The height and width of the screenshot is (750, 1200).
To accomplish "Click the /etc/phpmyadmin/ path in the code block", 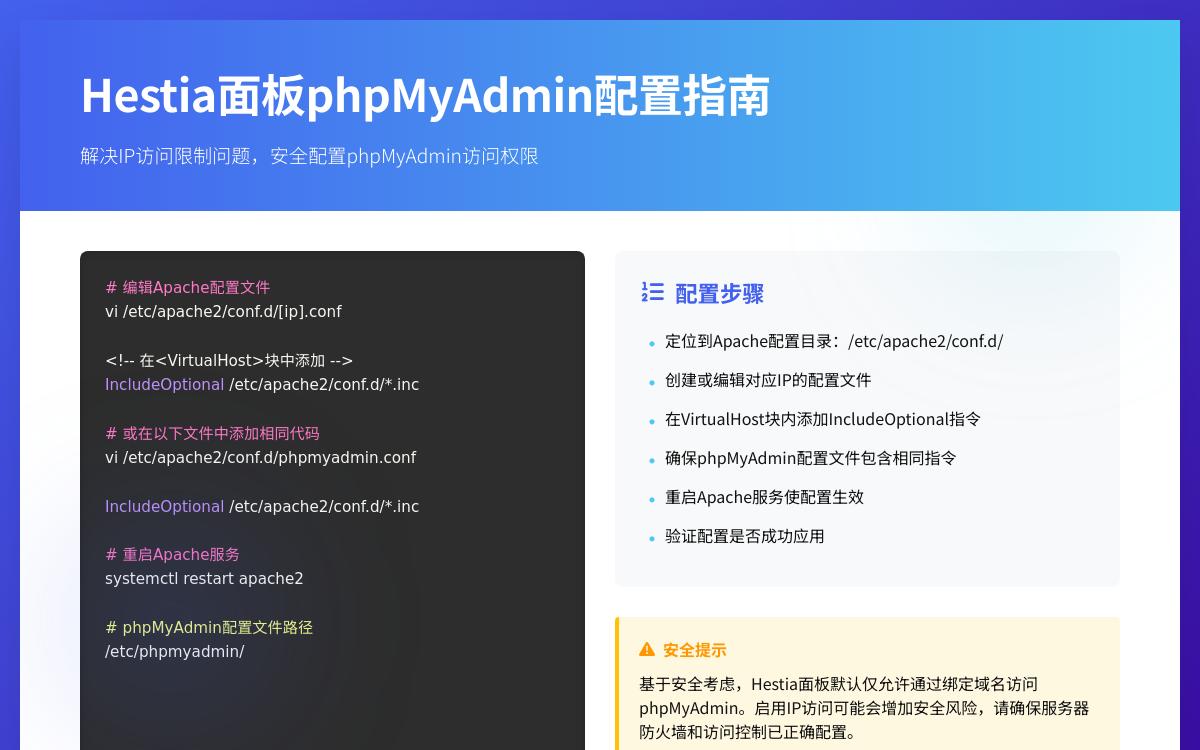I will coord(174,651).
